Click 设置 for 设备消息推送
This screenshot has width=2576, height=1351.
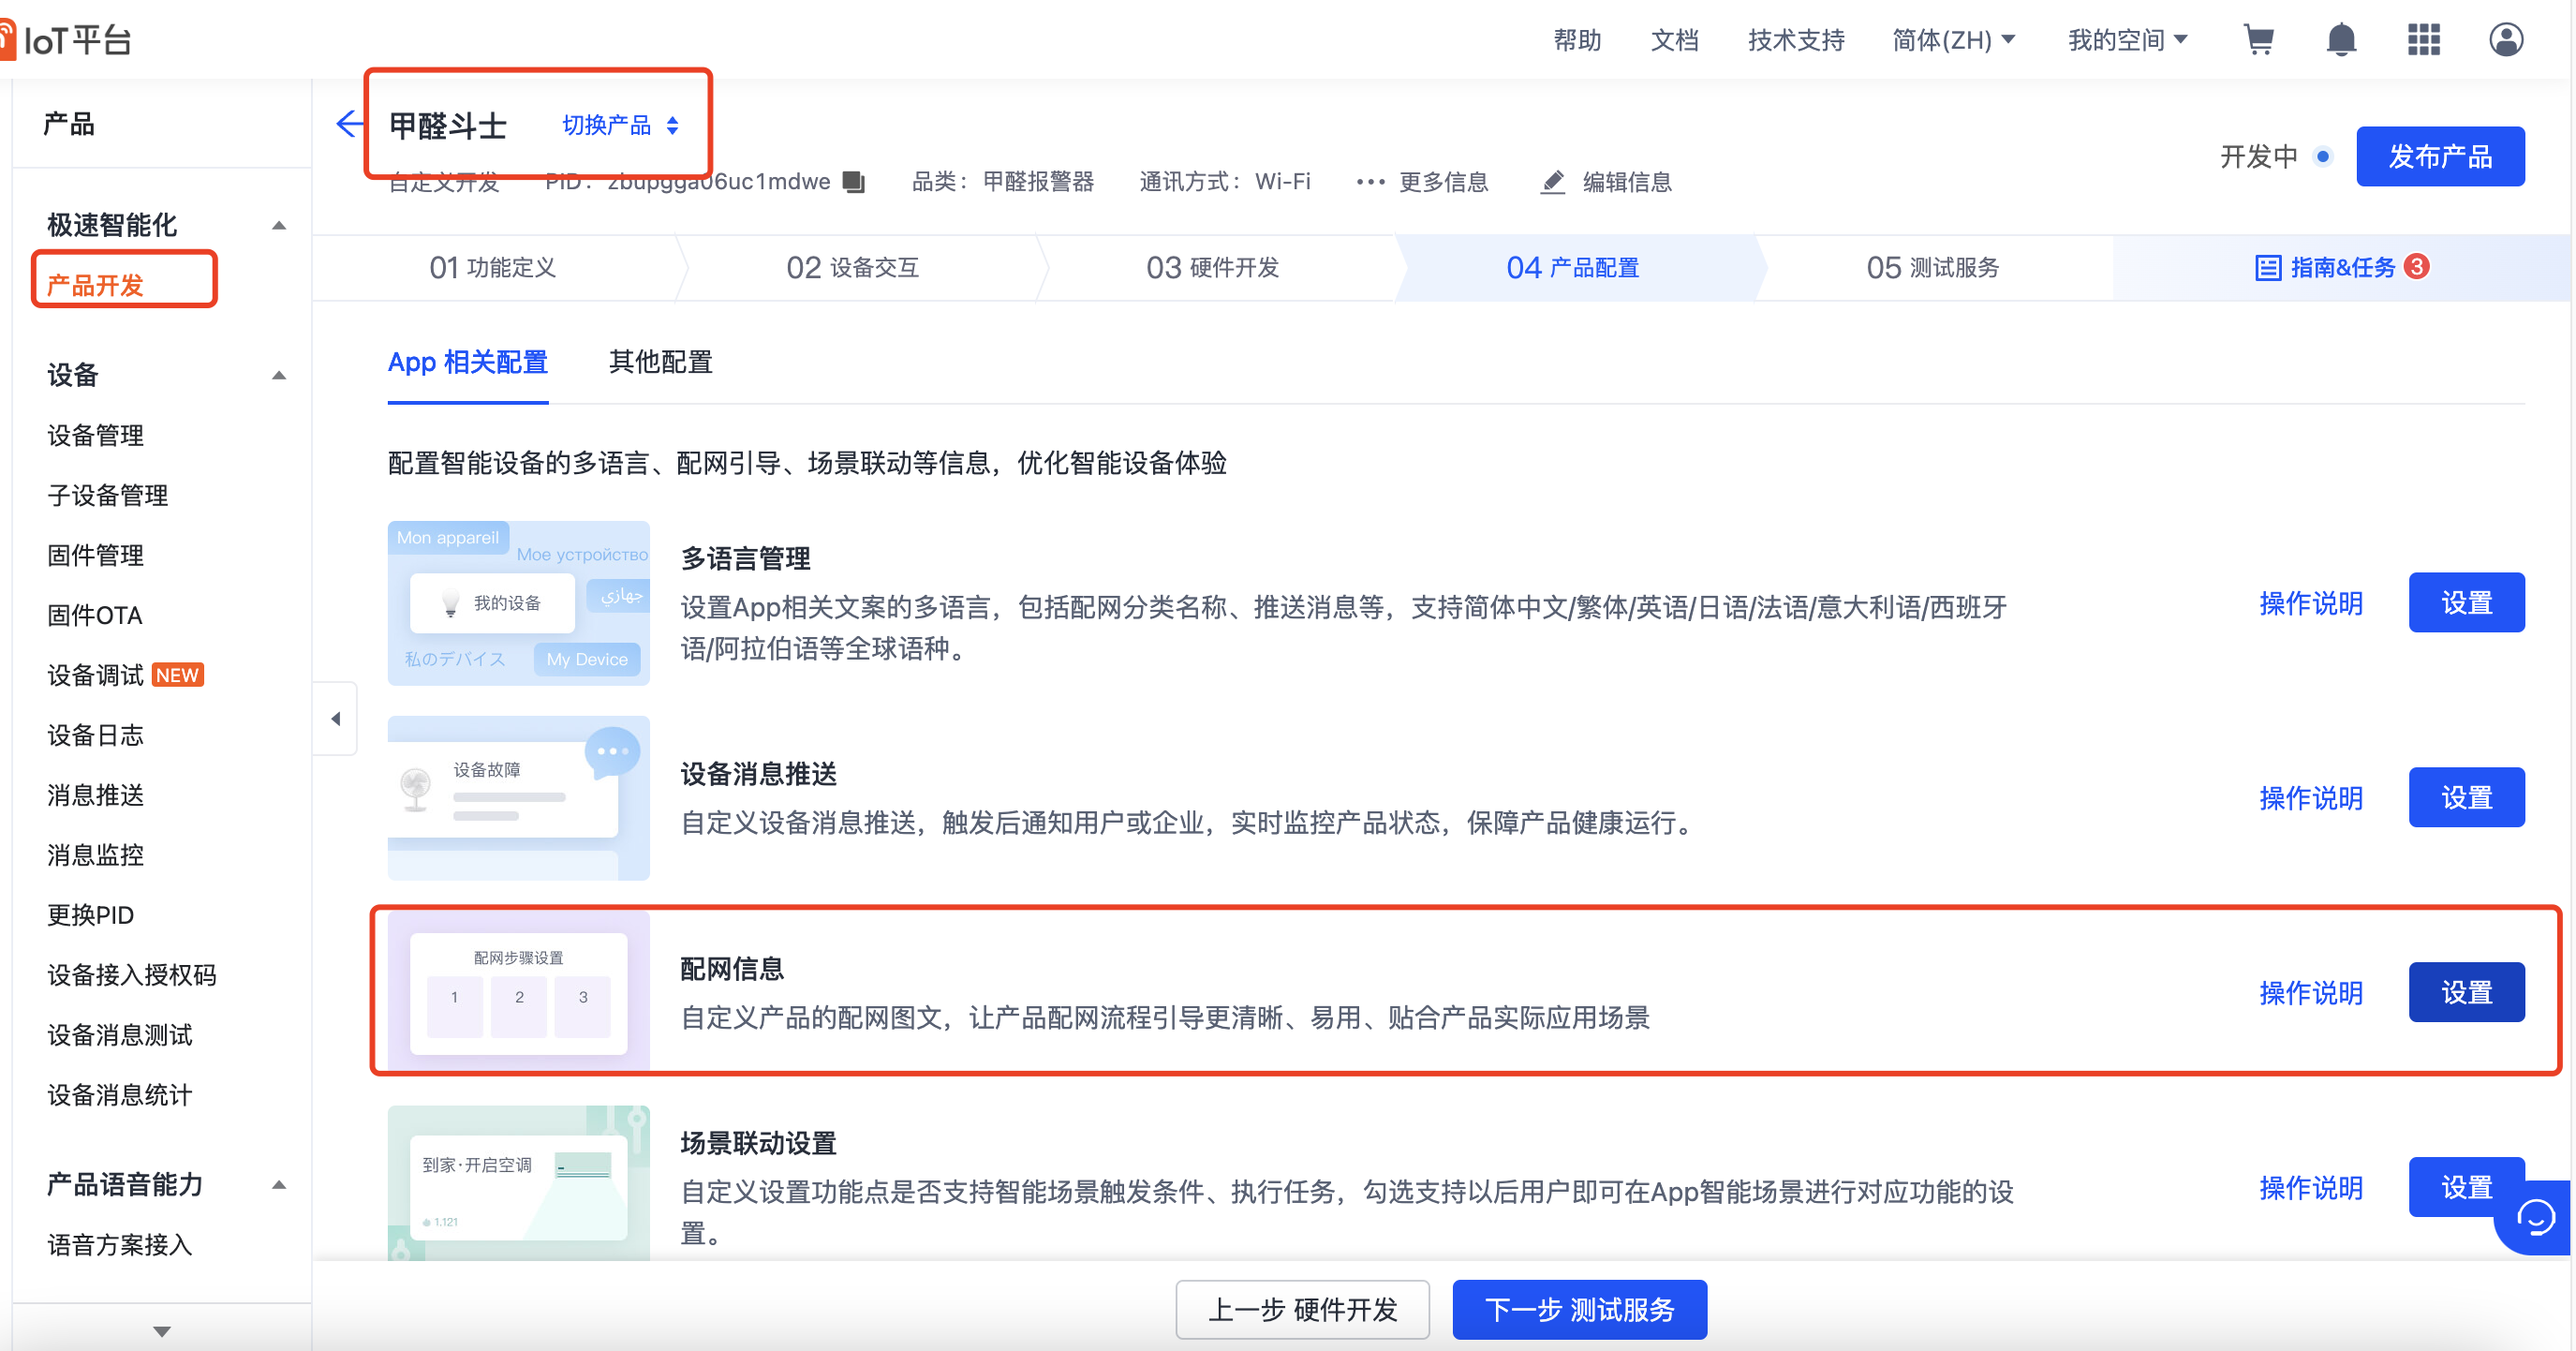[x=2466, y=798]
